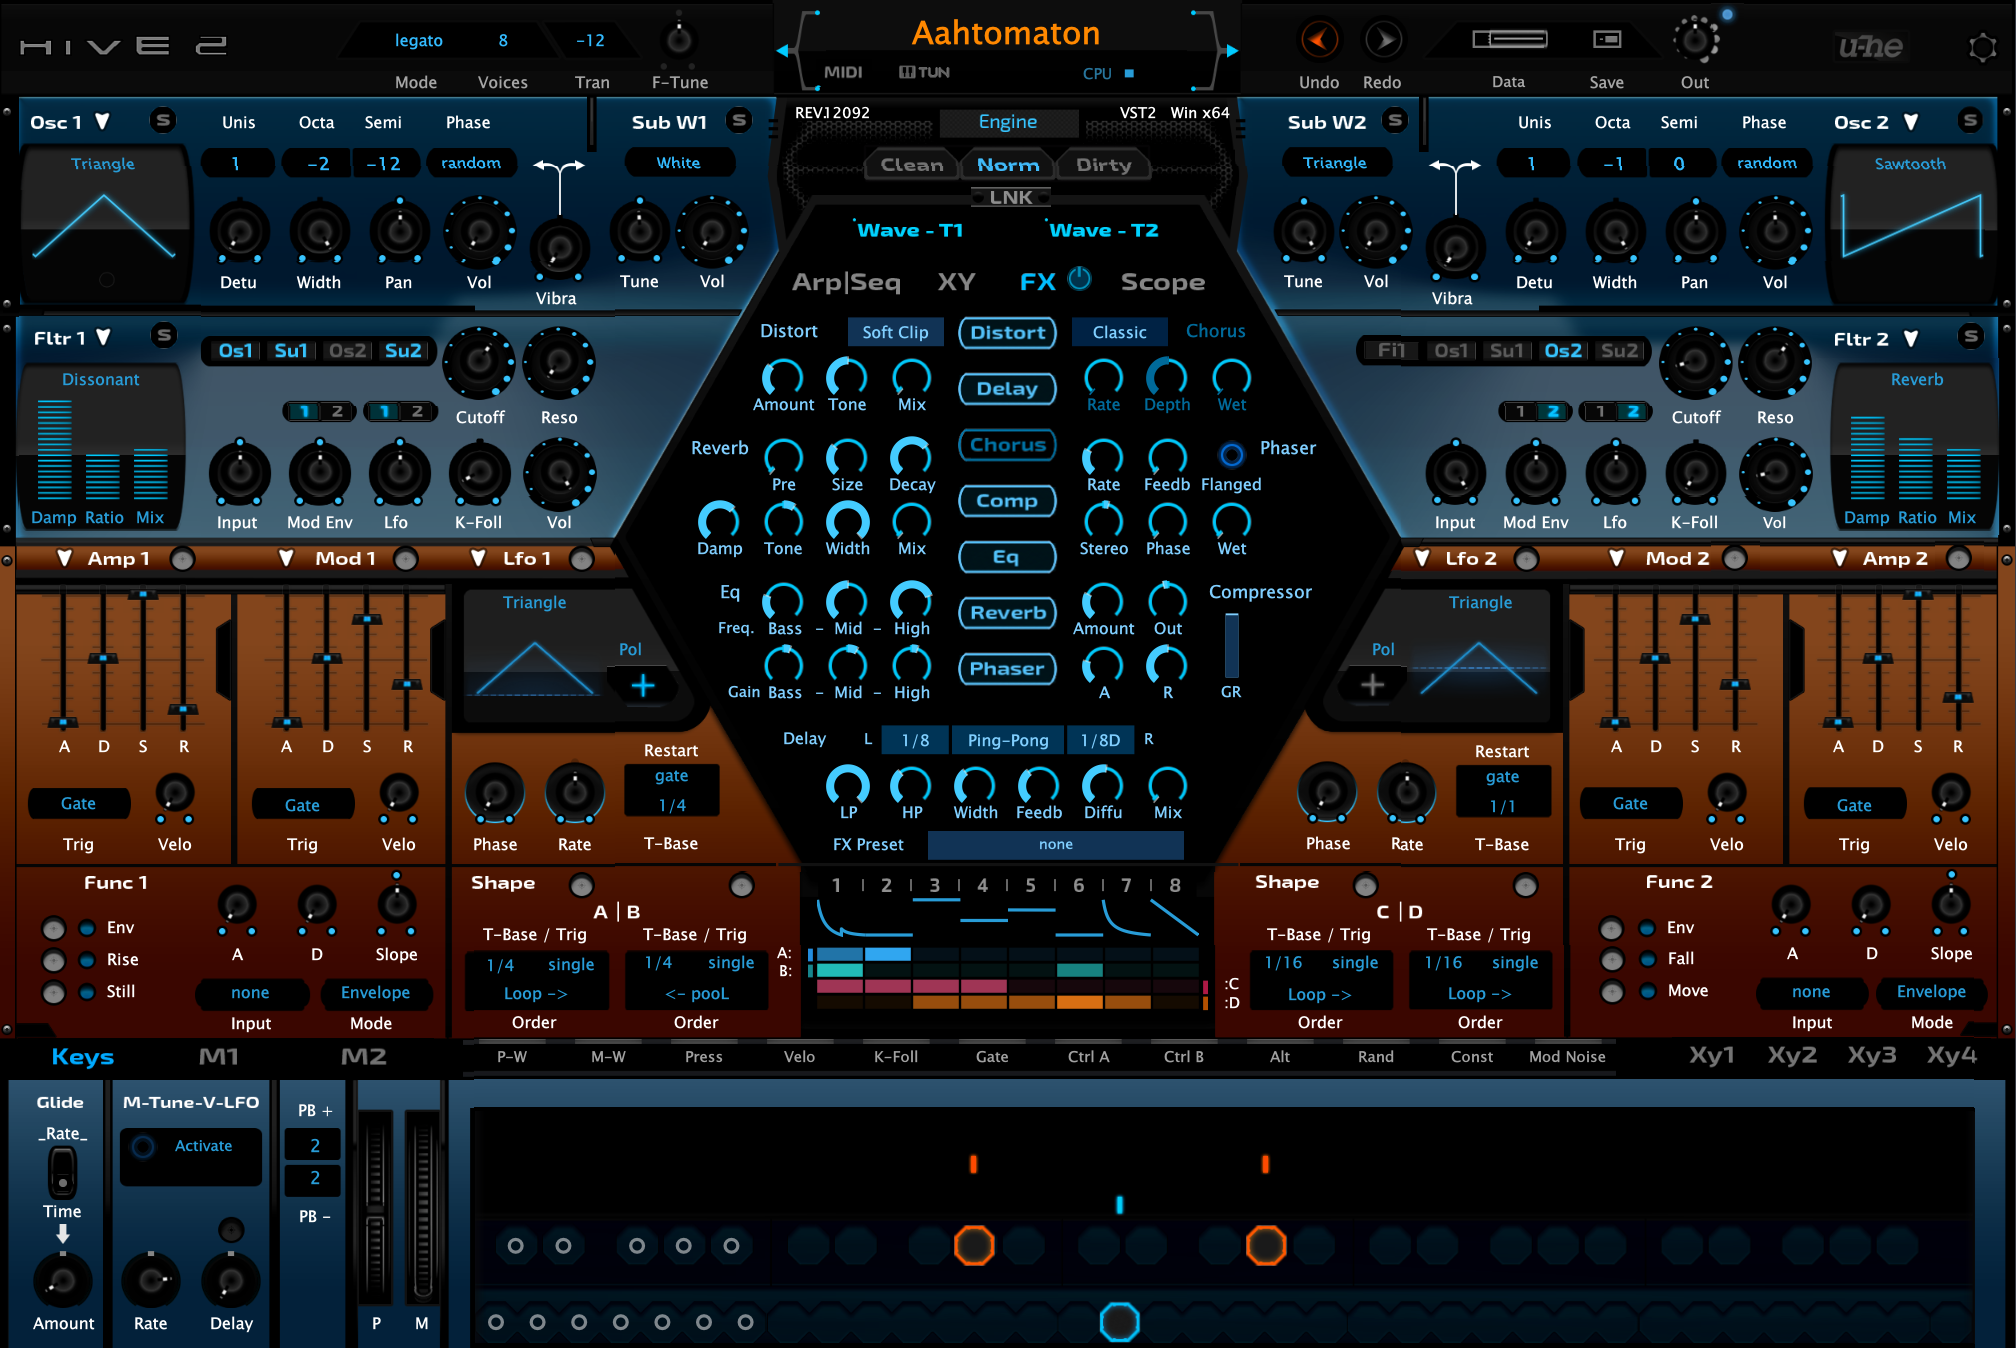
Task: Click the Osc 2 Sawtooth waveform display
Action: click(1911, 223)
